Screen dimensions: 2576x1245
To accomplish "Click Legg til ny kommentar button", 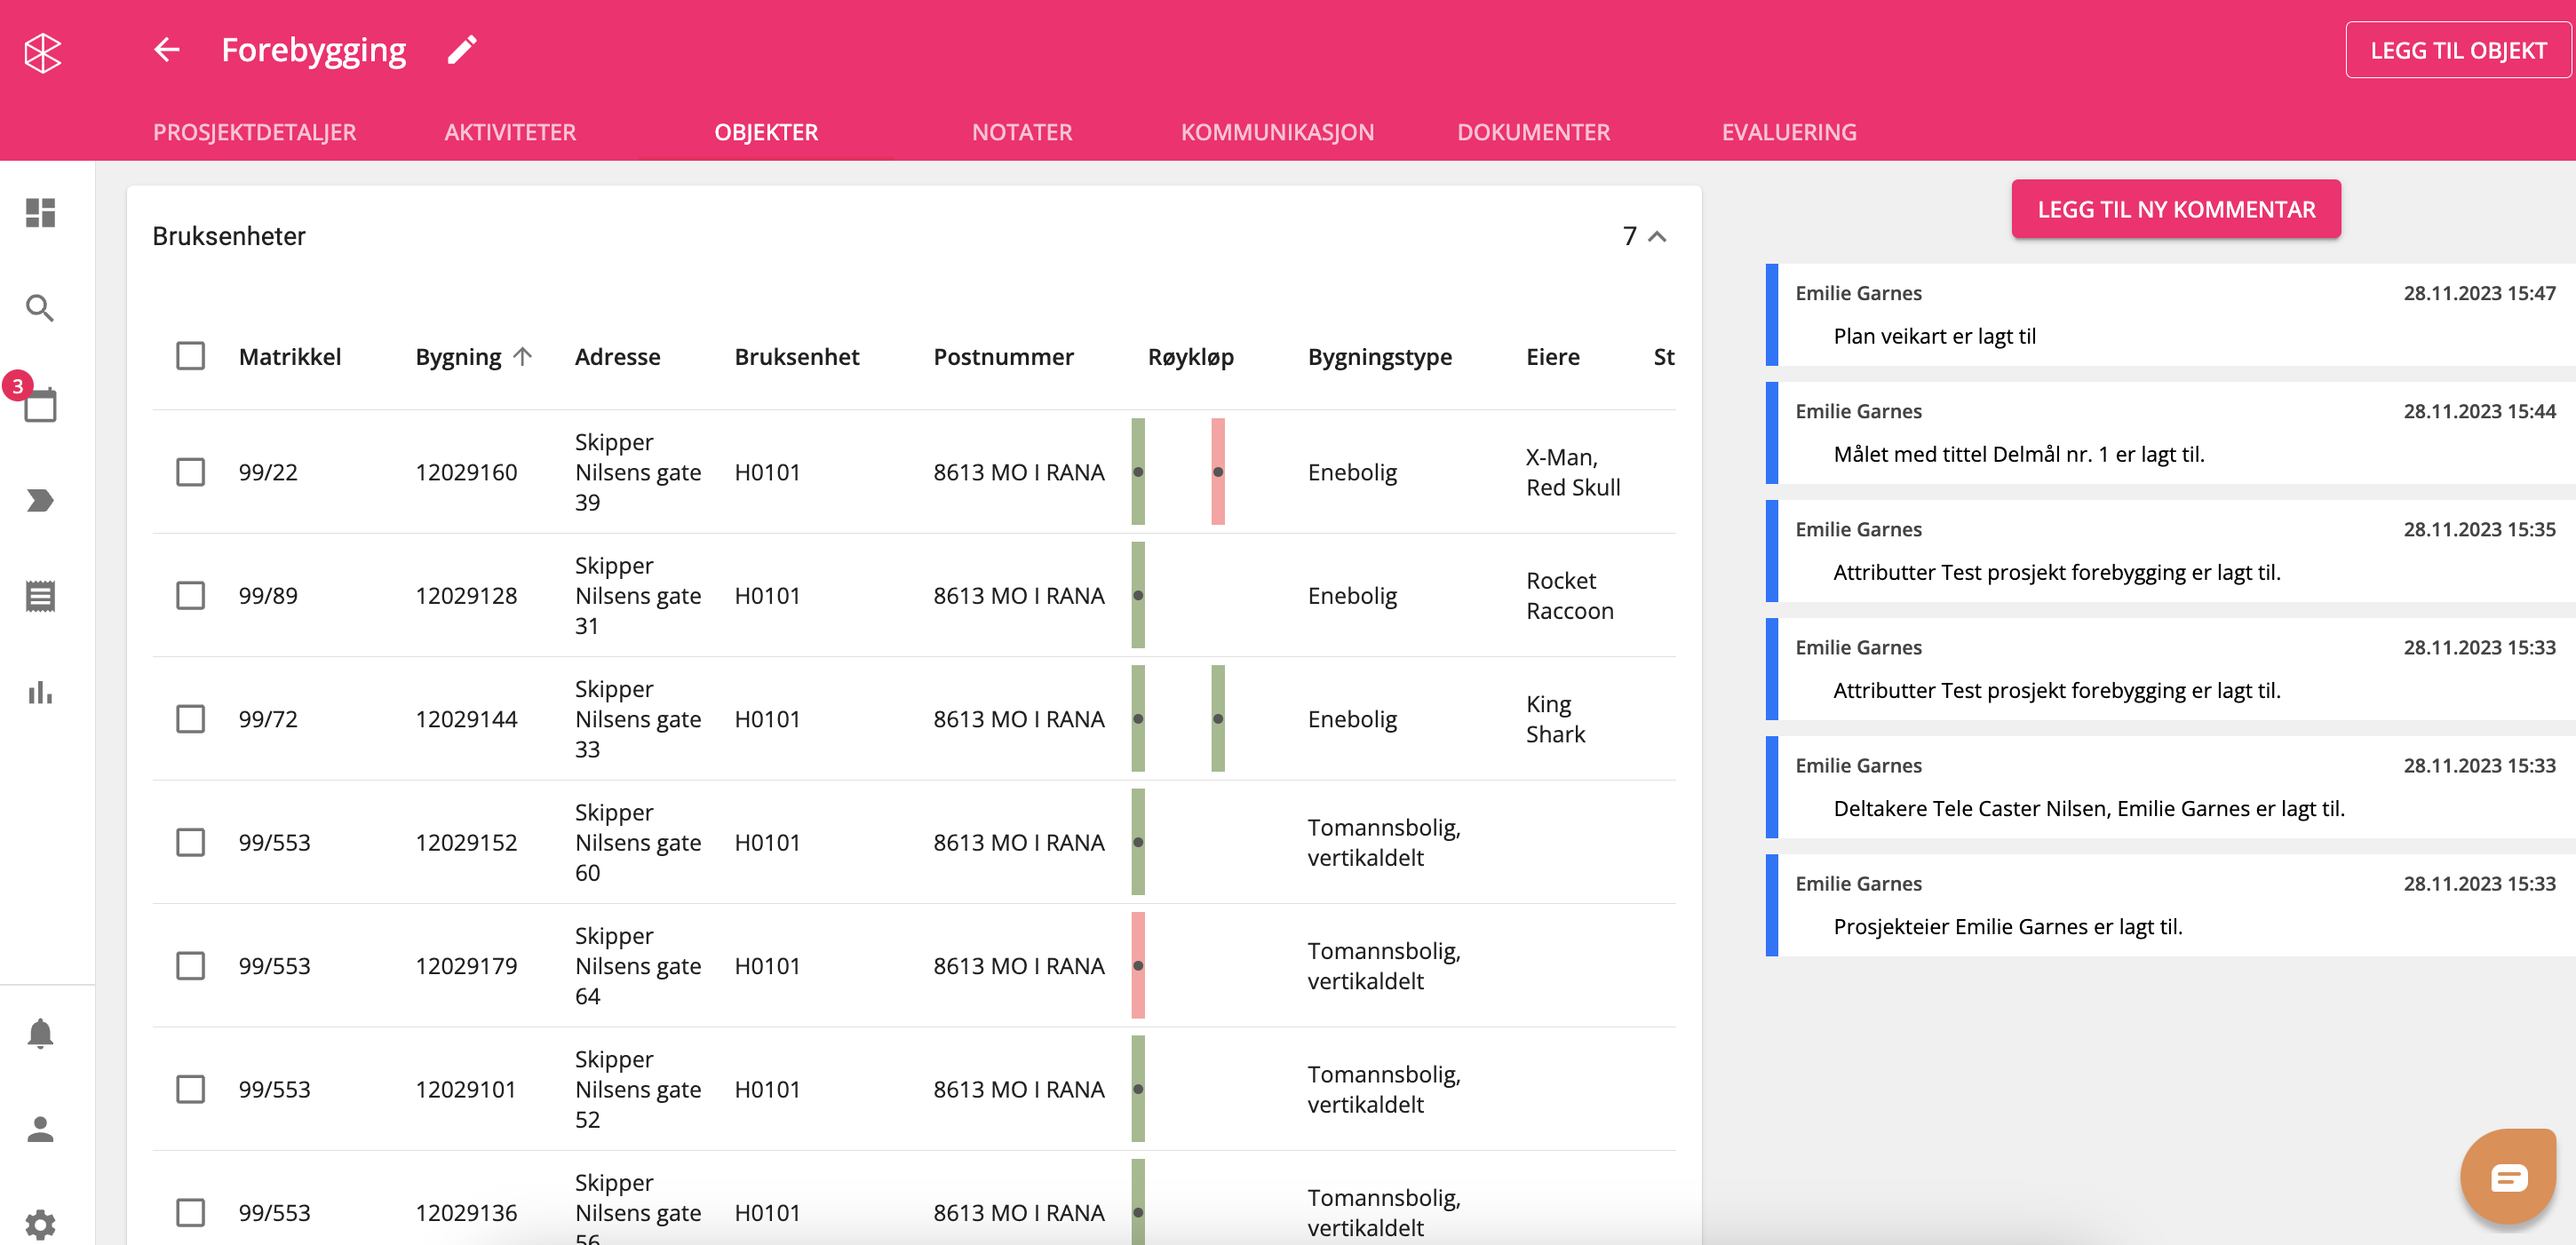I will tap(2176, 209).
